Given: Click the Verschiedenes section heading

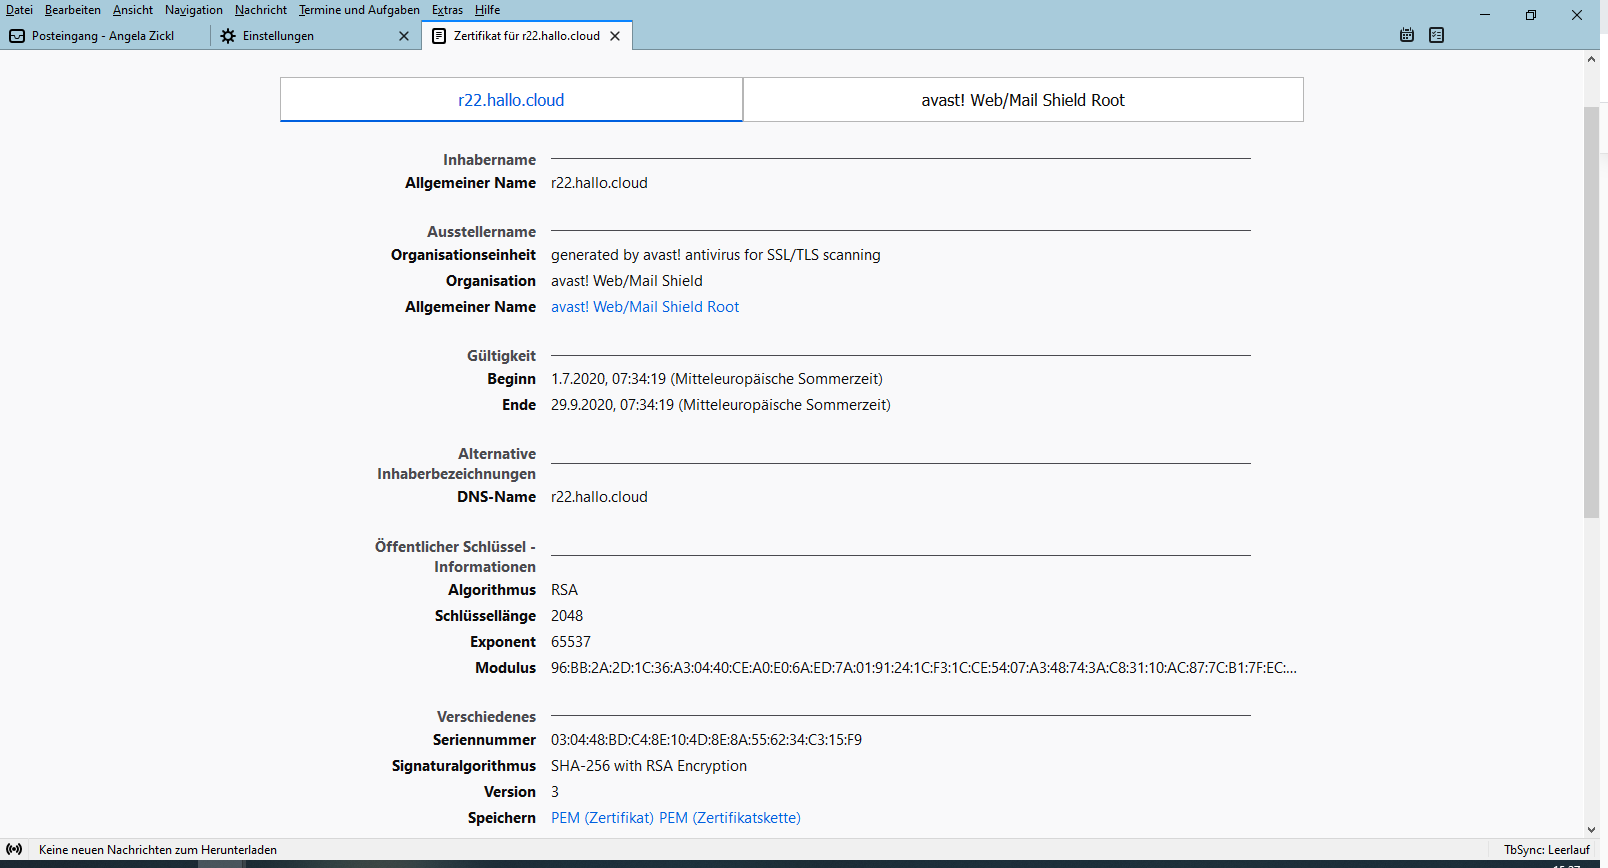Looking at the screenshot, I should [x=486, y=717].
